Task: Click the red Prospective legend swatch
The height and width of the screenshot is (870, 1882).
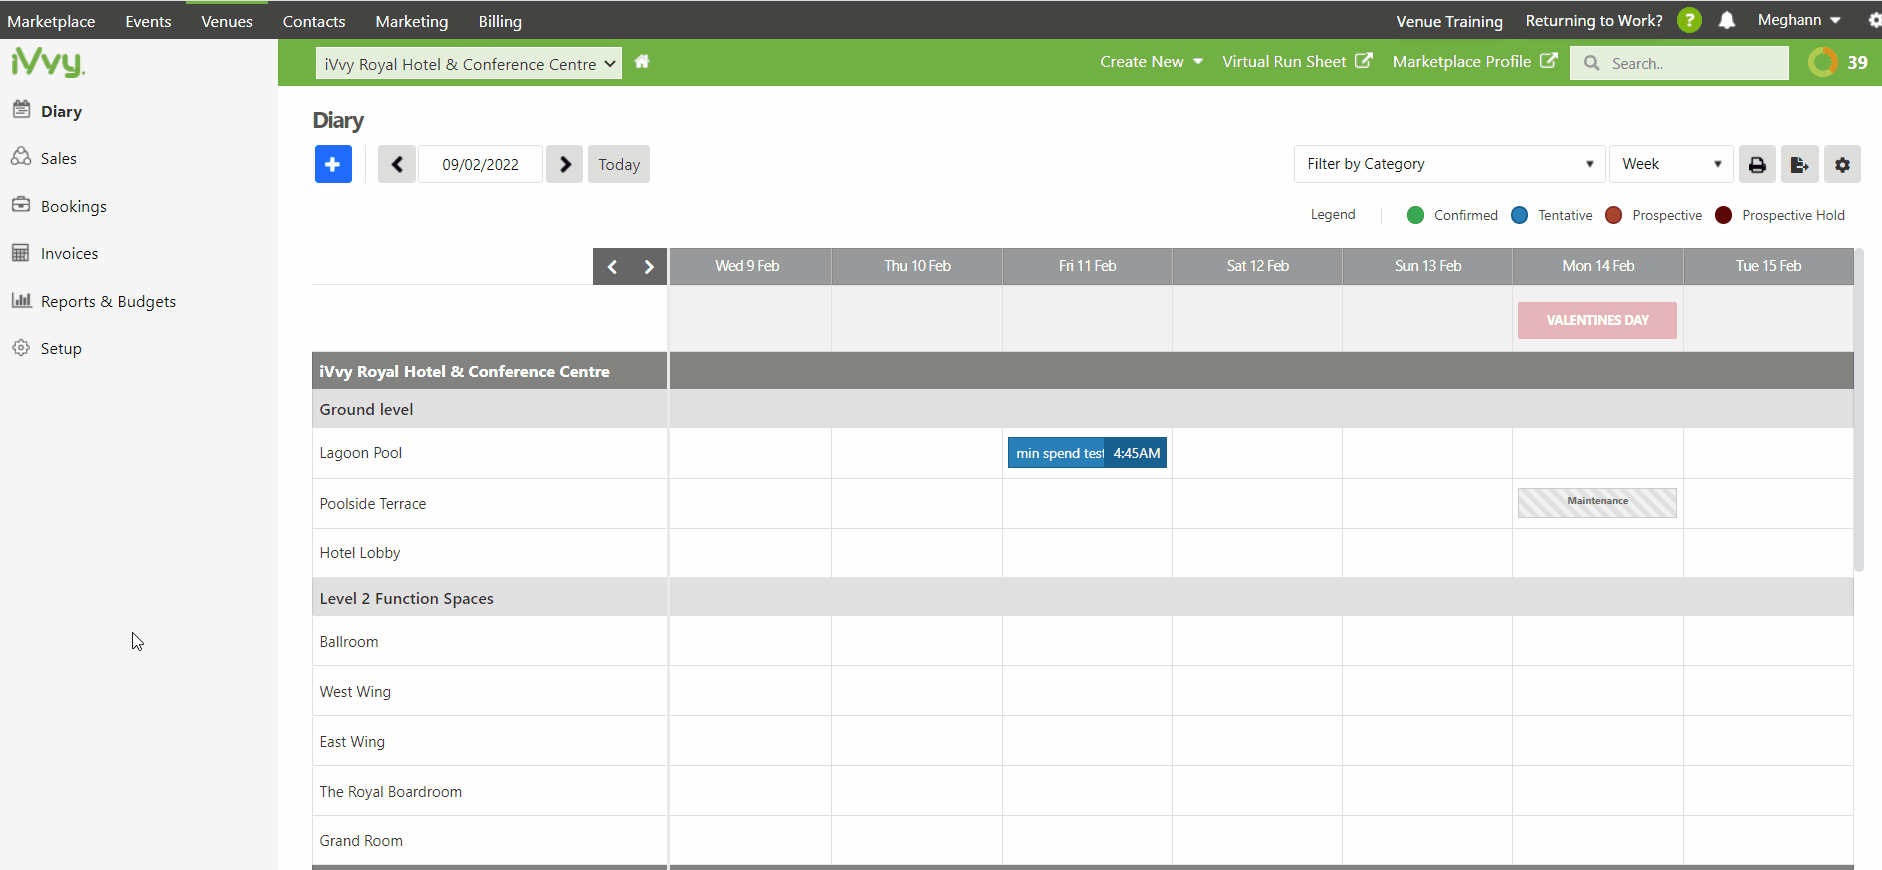Action: click(1613, 215)
